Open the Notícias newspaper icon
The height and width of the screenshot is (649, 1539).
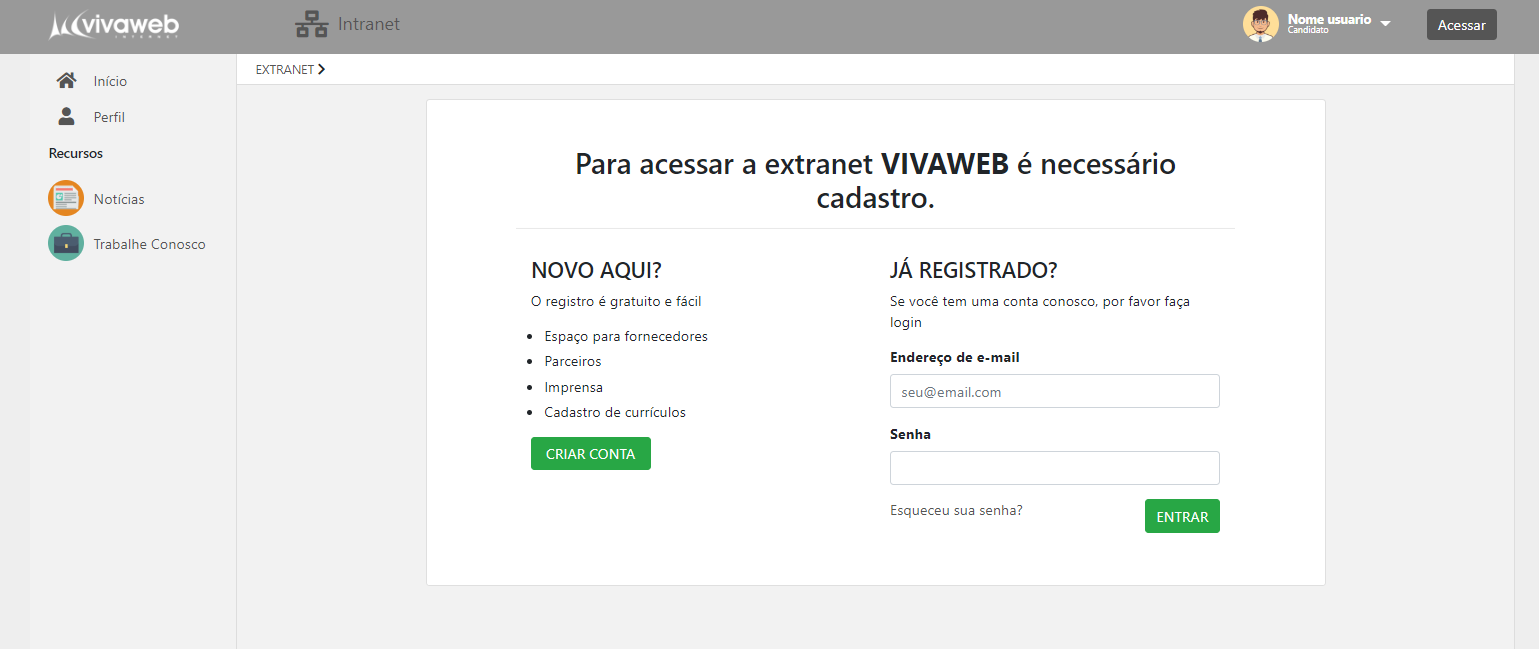(66, 198)
